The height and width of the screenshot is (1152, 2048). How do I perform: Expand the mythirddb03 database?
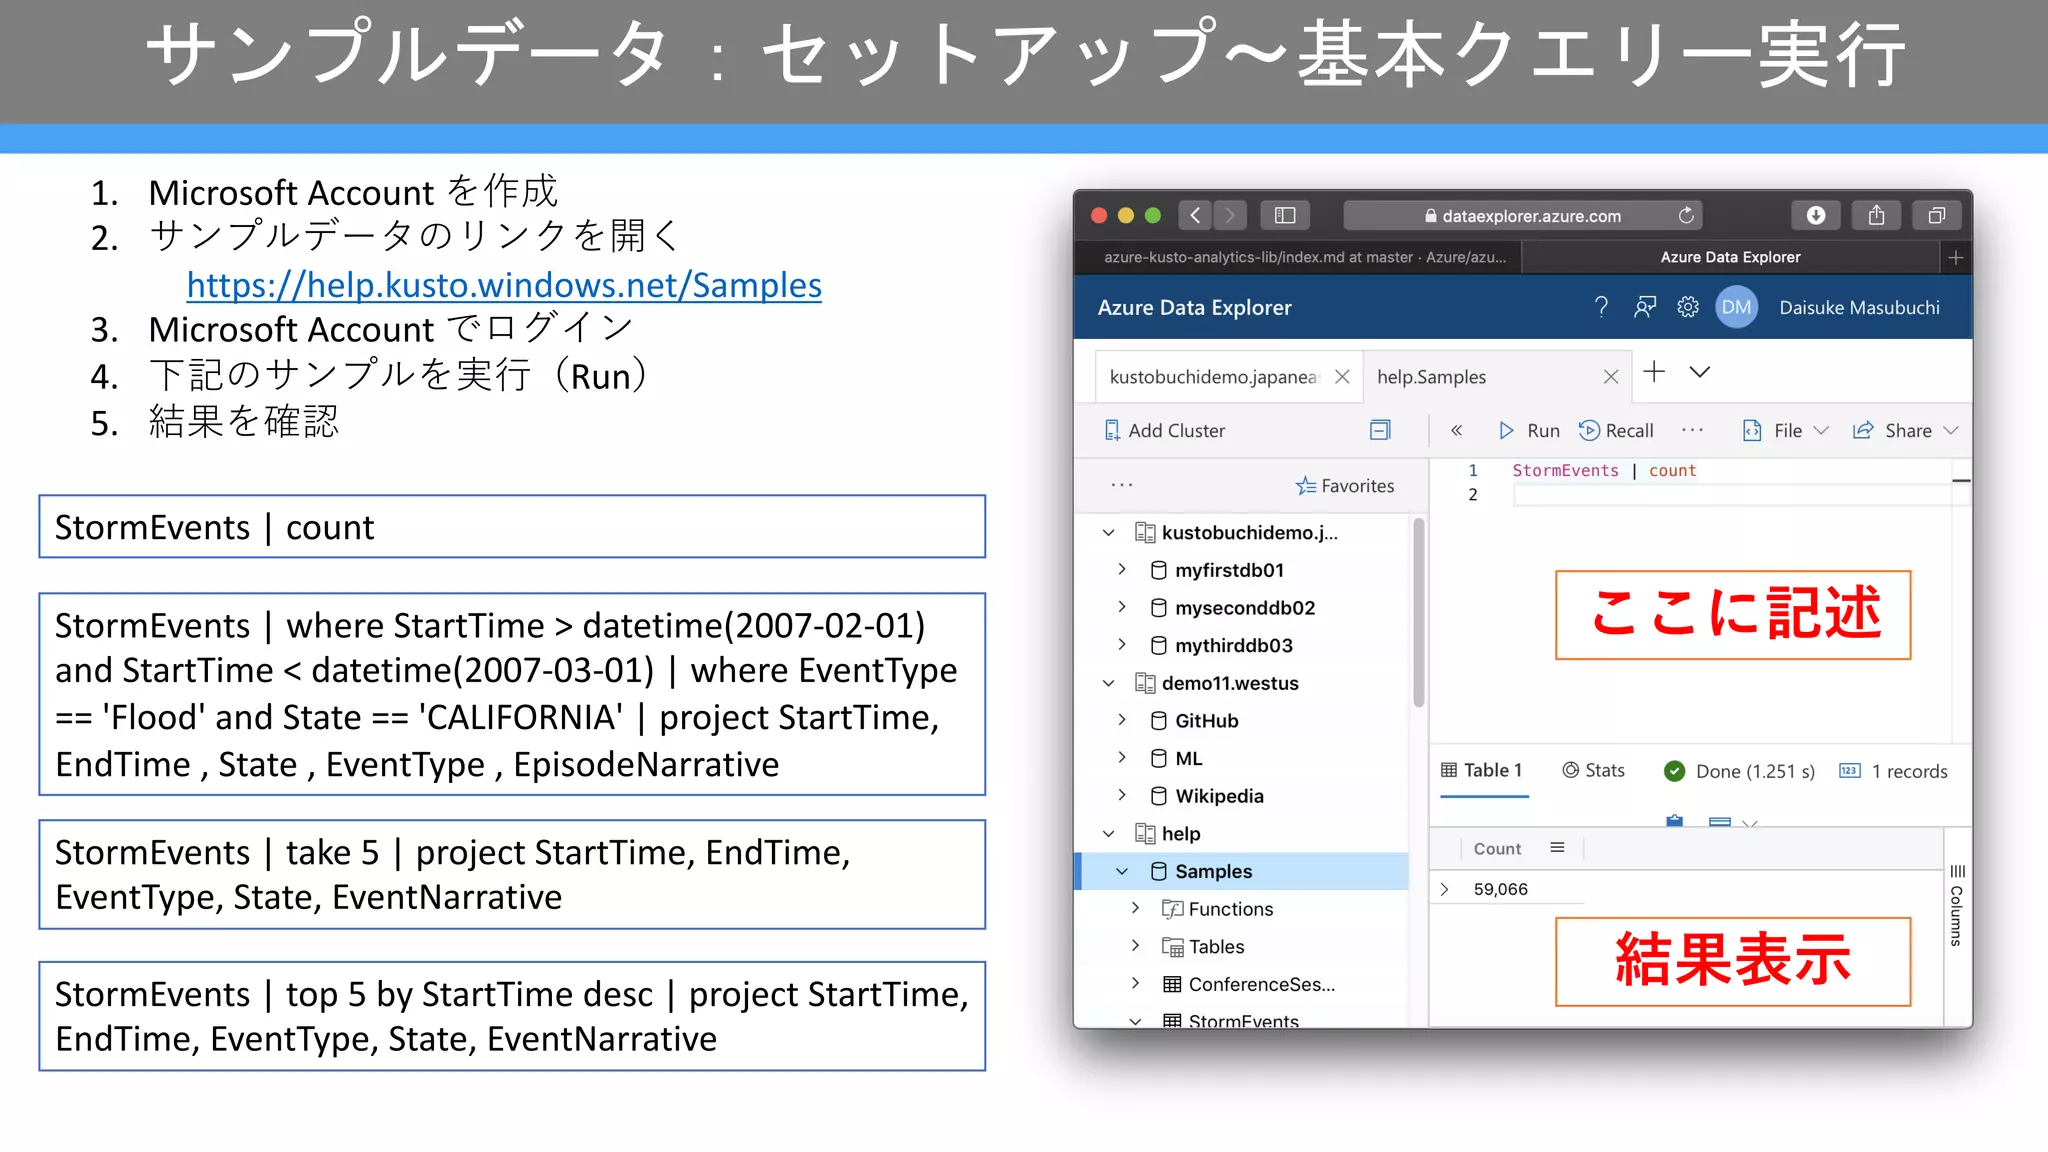pyautogui.click(x=1122, y=645)
